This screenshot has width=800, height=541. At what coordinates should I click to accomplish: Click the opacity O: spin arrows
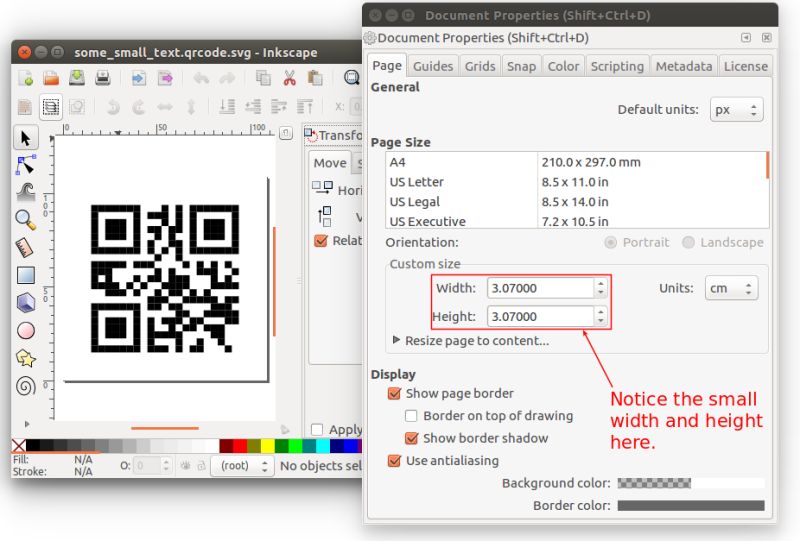(x=165, y=465)
